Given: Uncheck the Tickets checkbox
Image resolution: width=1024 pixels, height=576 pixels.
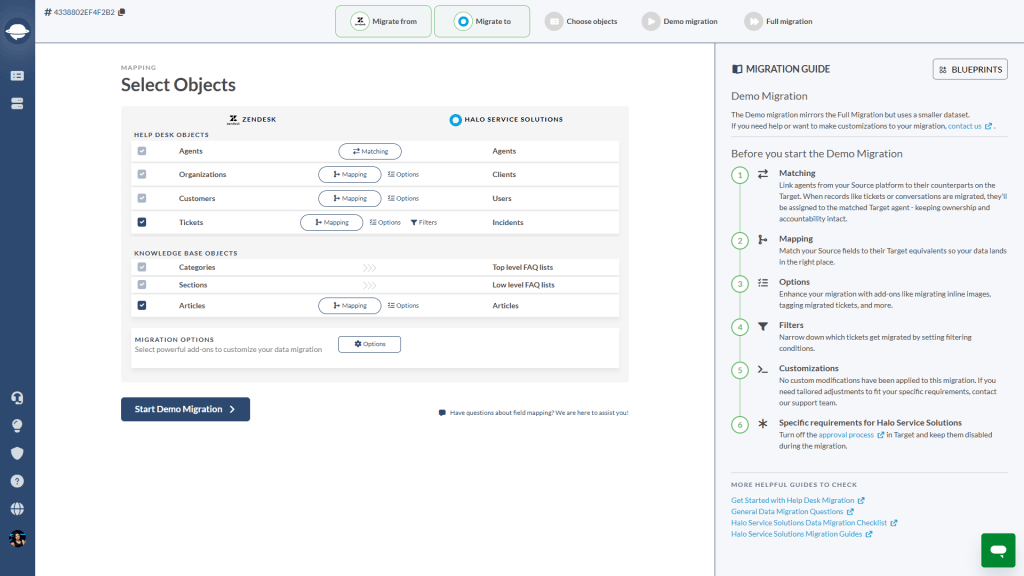Looking at the screenshot, I should (x=142, y=222).
